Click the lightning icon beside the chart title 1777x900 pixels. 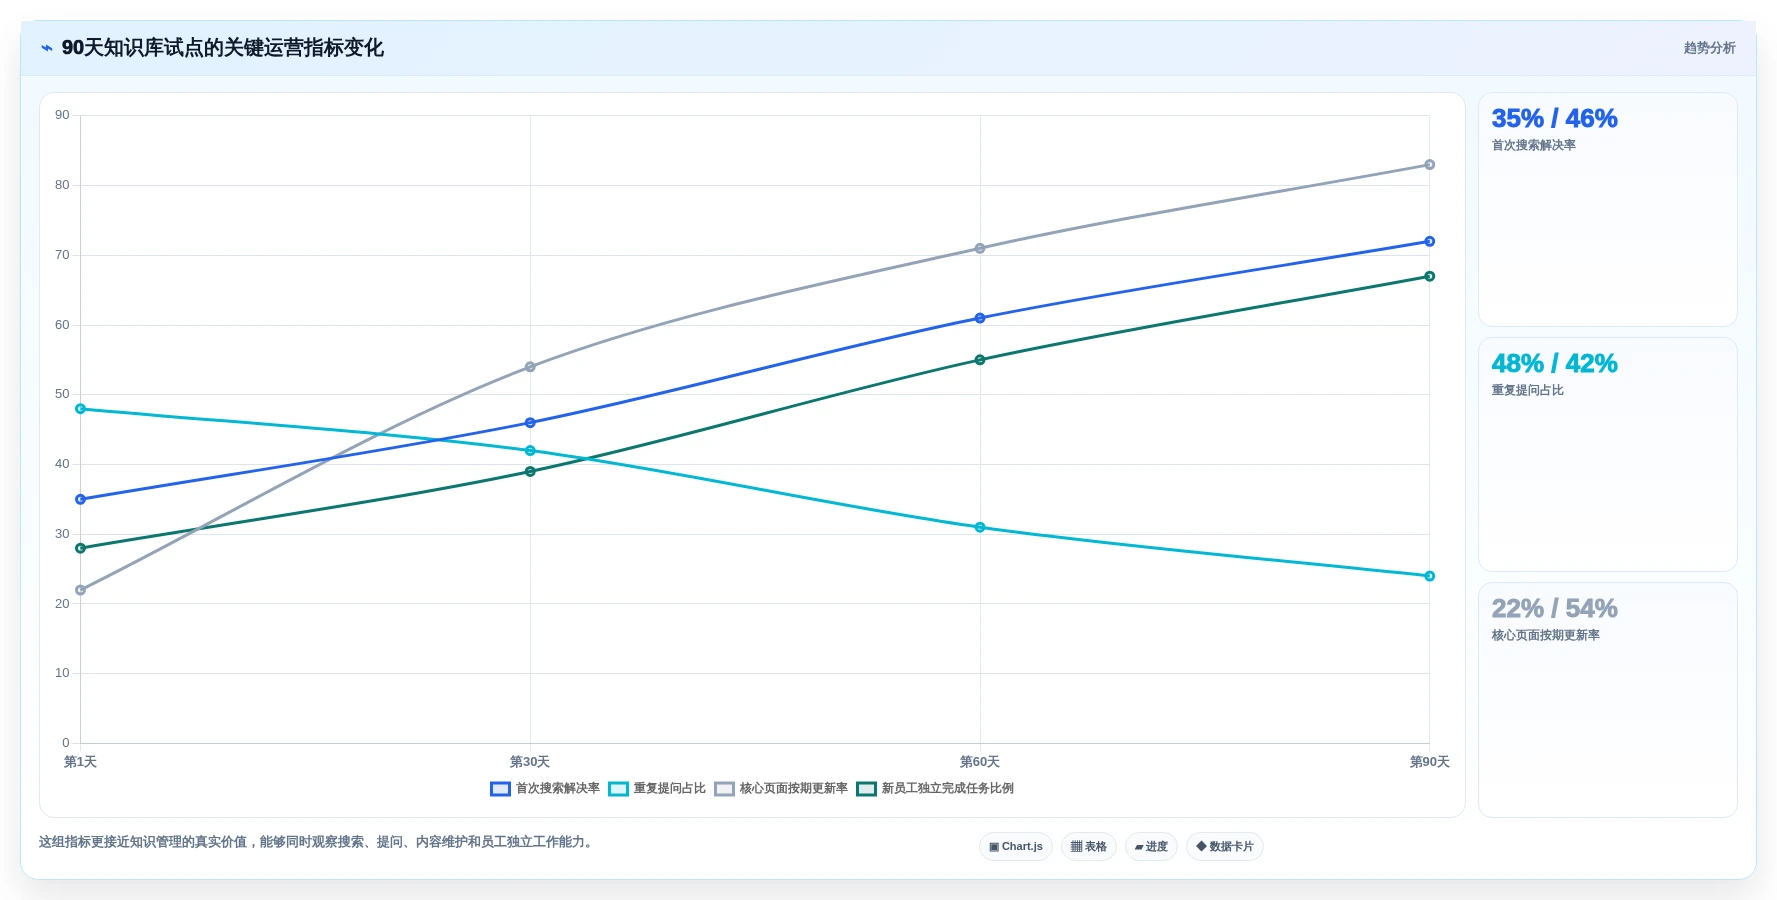46,48
